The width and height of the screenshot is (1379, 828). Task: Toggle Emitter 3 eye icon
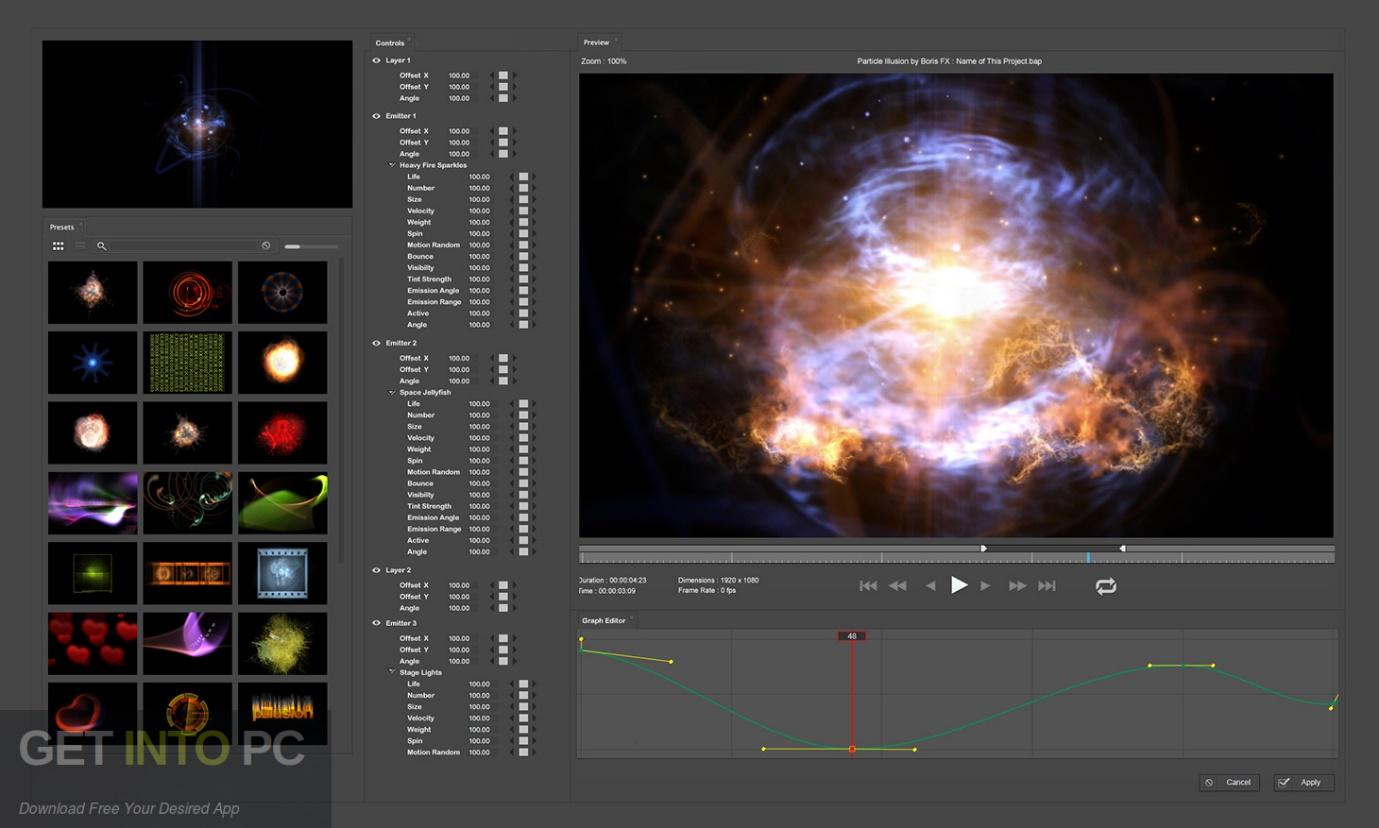[377, 623]
